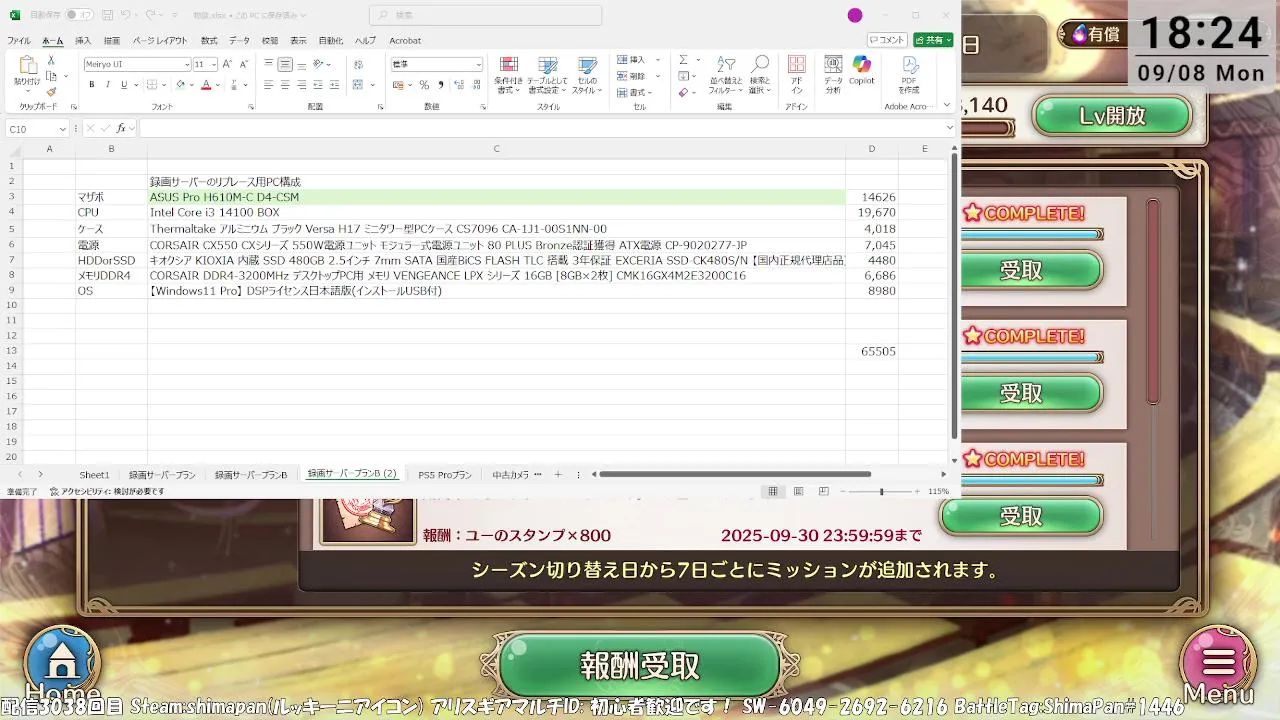This screenshot has width=1280, height=720.
Task: Open 検索と選択 find and select
Action: click(x=760, y=75)
